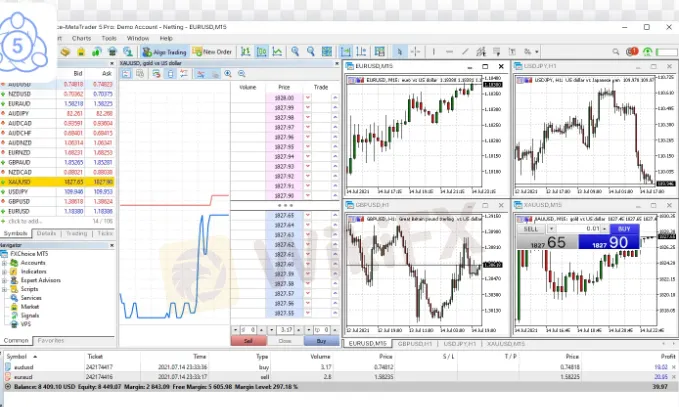Click the down arrow at price 1828.00

pyautogui.click(x=307, y=98)
